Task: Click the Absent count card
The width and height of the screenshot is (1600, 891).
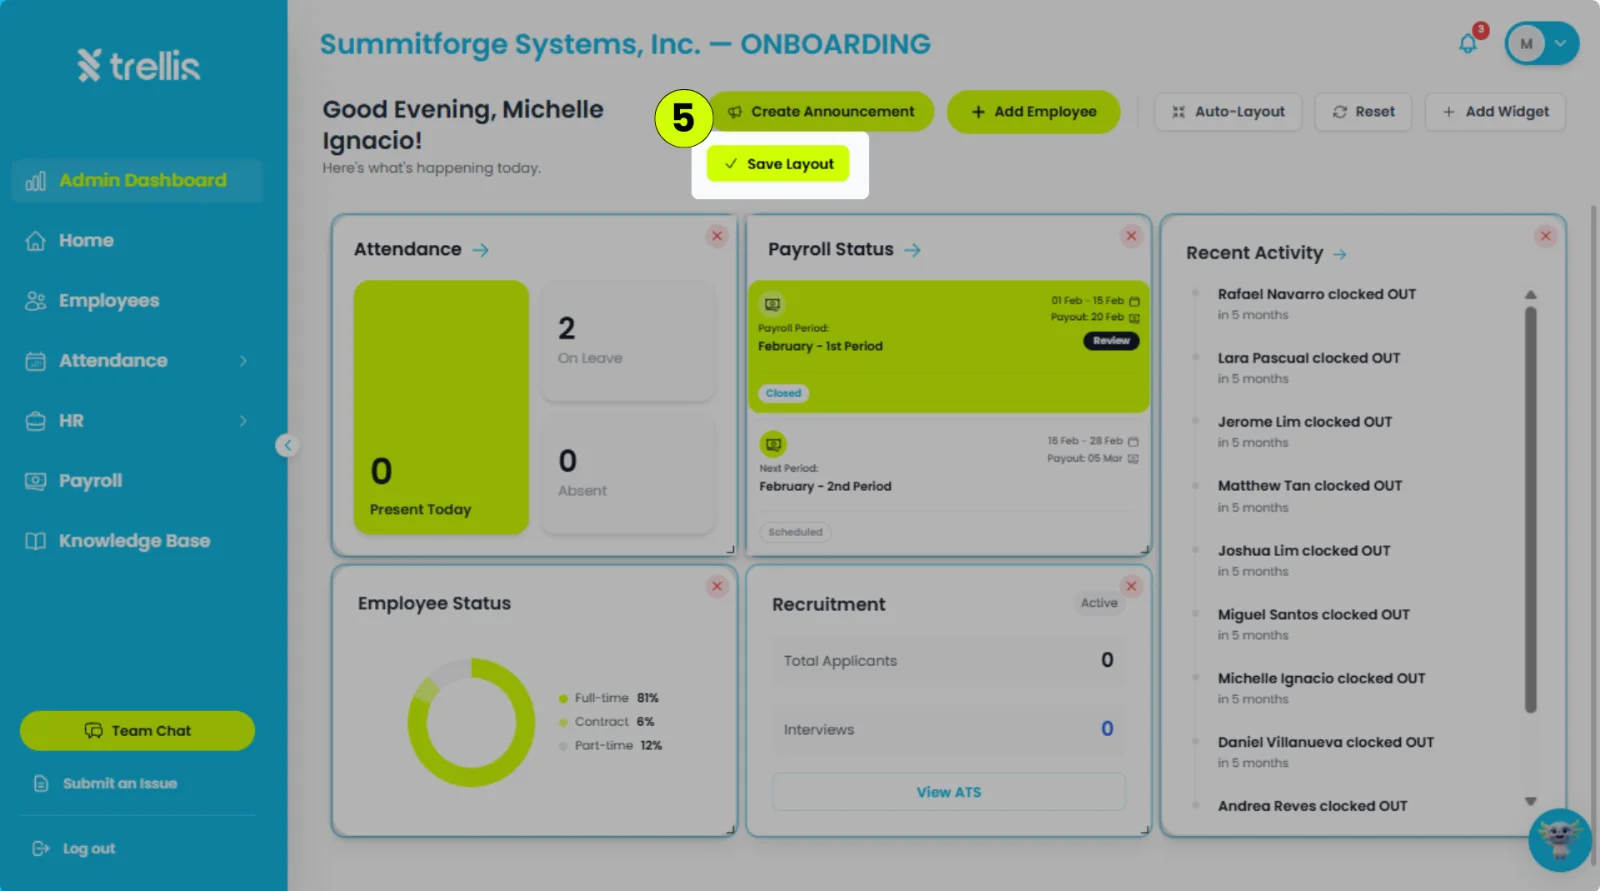Action: [x=628, y=474]
